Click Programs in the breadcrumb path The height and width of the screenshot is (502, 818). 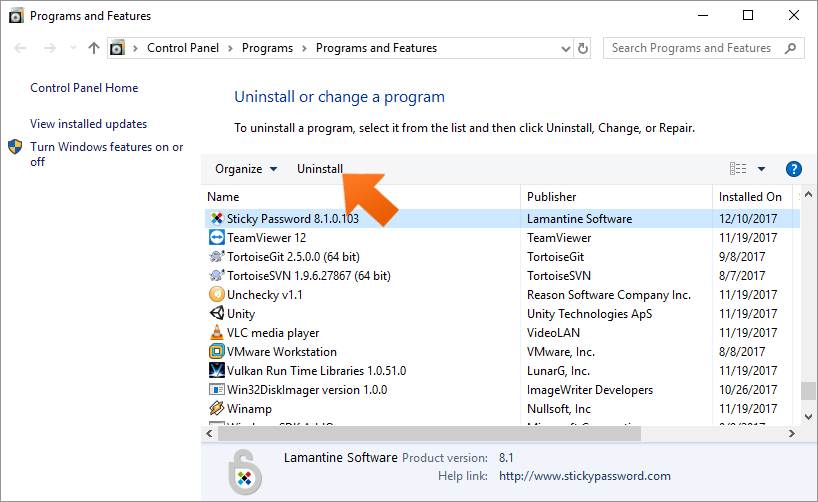267,48
